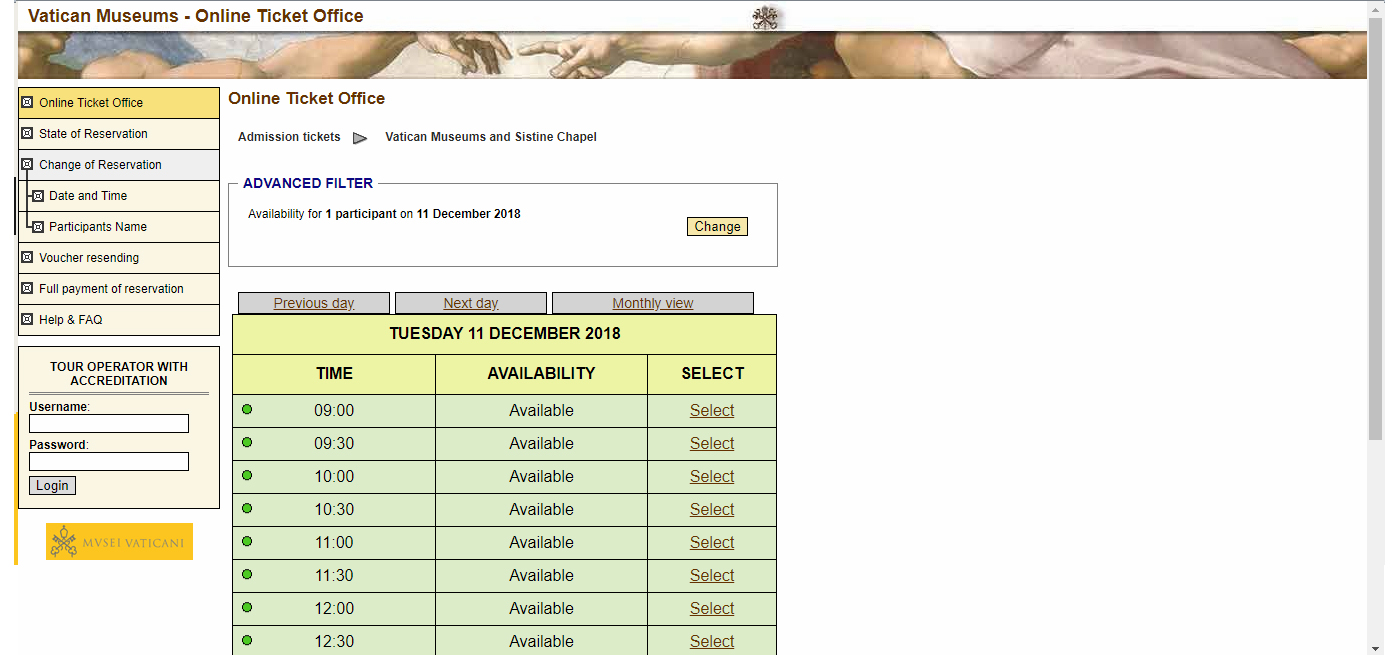Select the 12:30 time slot
Viewport: 1400px width, 655px height.
(x=712, y=642)
